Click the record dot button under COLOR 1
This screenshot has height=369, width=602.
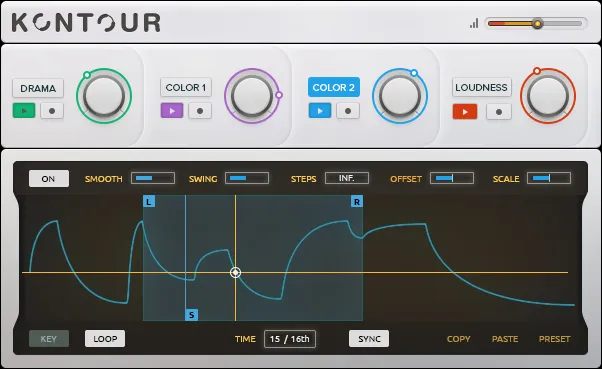point(200,111)
